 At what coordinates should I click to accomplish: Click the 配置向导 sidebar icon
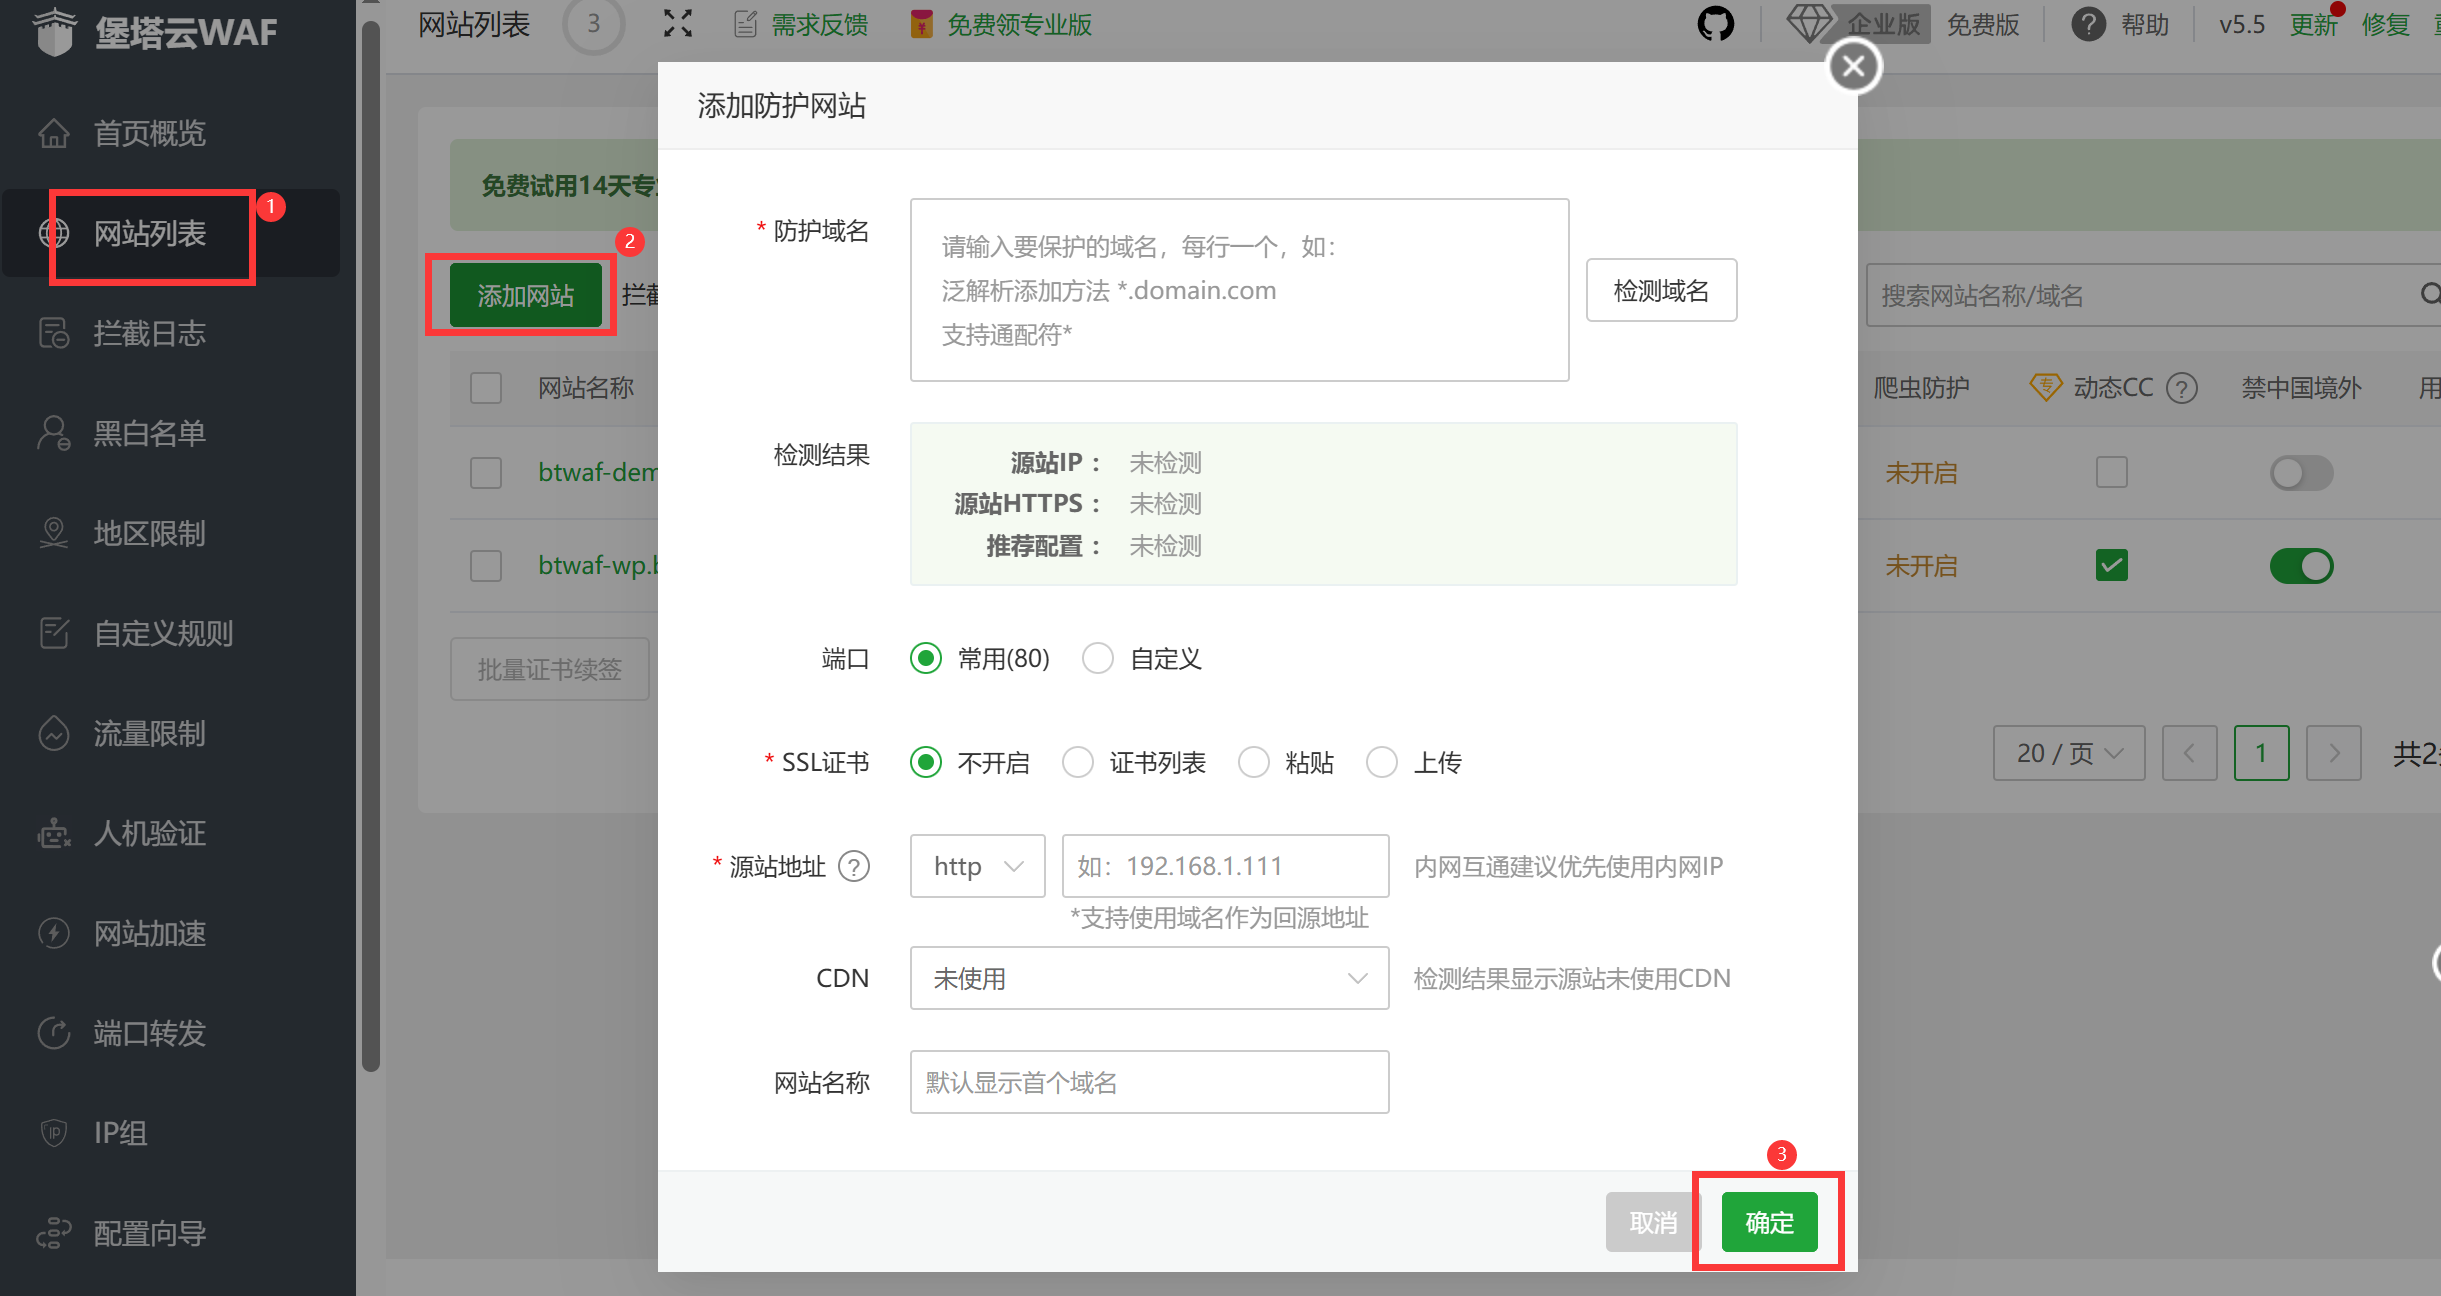54,1233
